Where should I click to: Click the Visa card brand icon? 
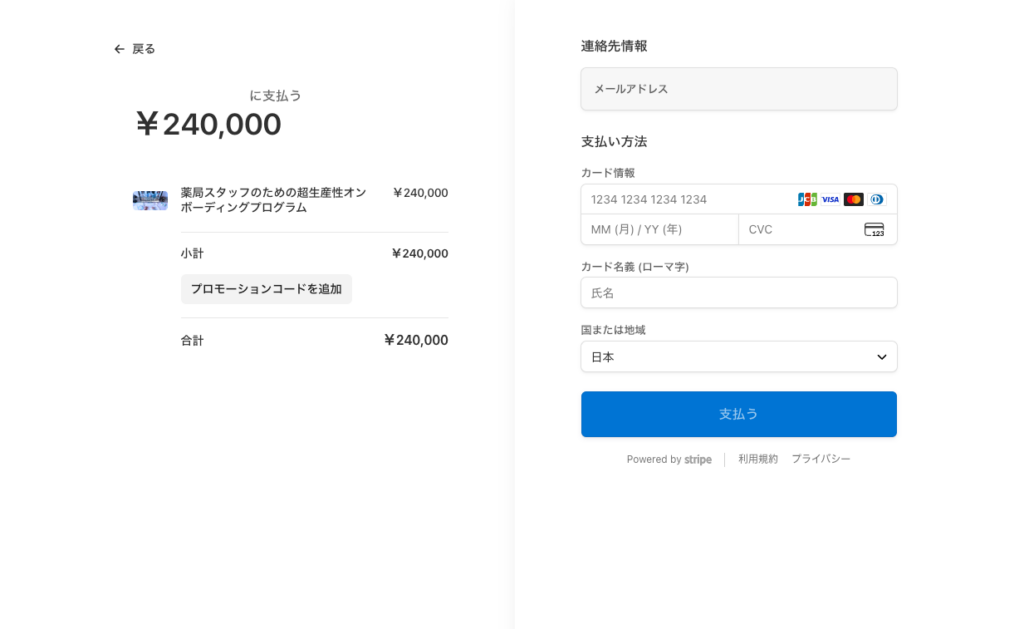(x=830, y=199)
